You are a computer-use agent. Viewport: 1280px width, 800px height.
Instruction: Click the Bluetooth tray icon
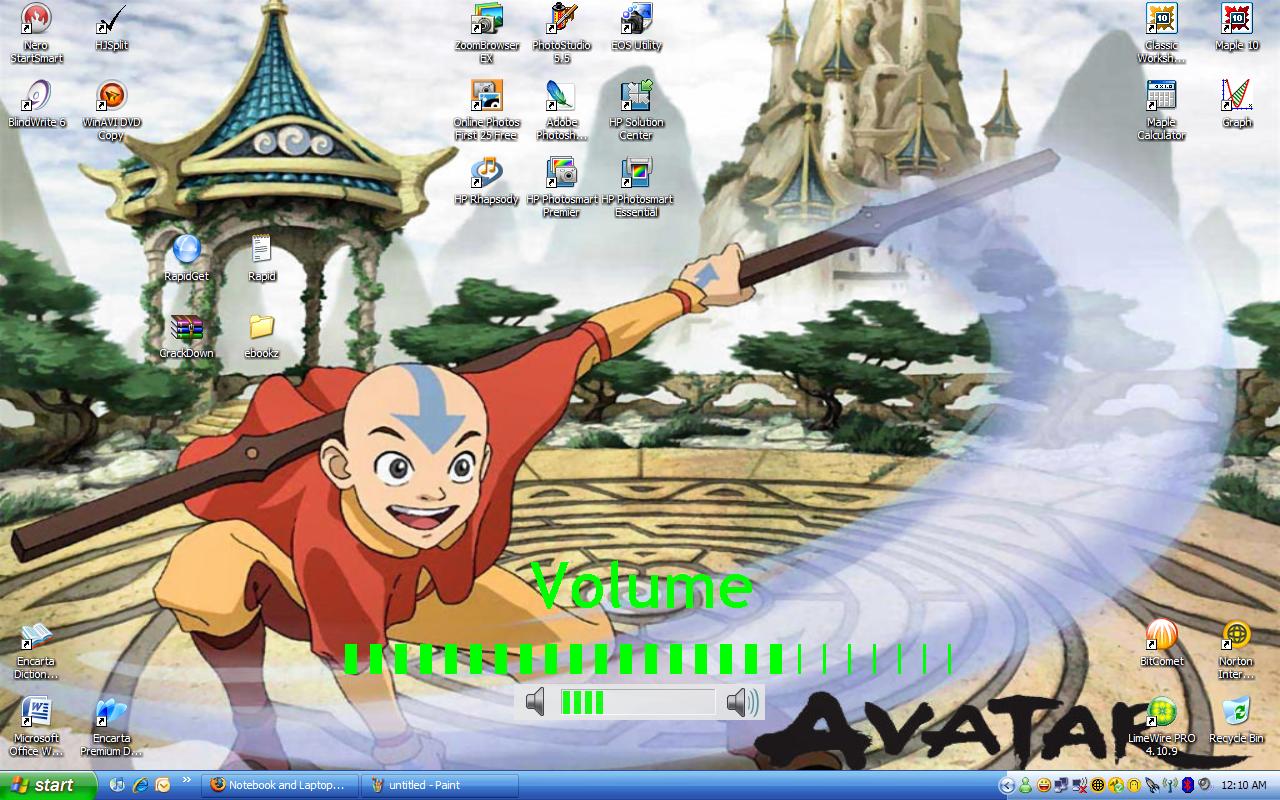pos(1188,785)
